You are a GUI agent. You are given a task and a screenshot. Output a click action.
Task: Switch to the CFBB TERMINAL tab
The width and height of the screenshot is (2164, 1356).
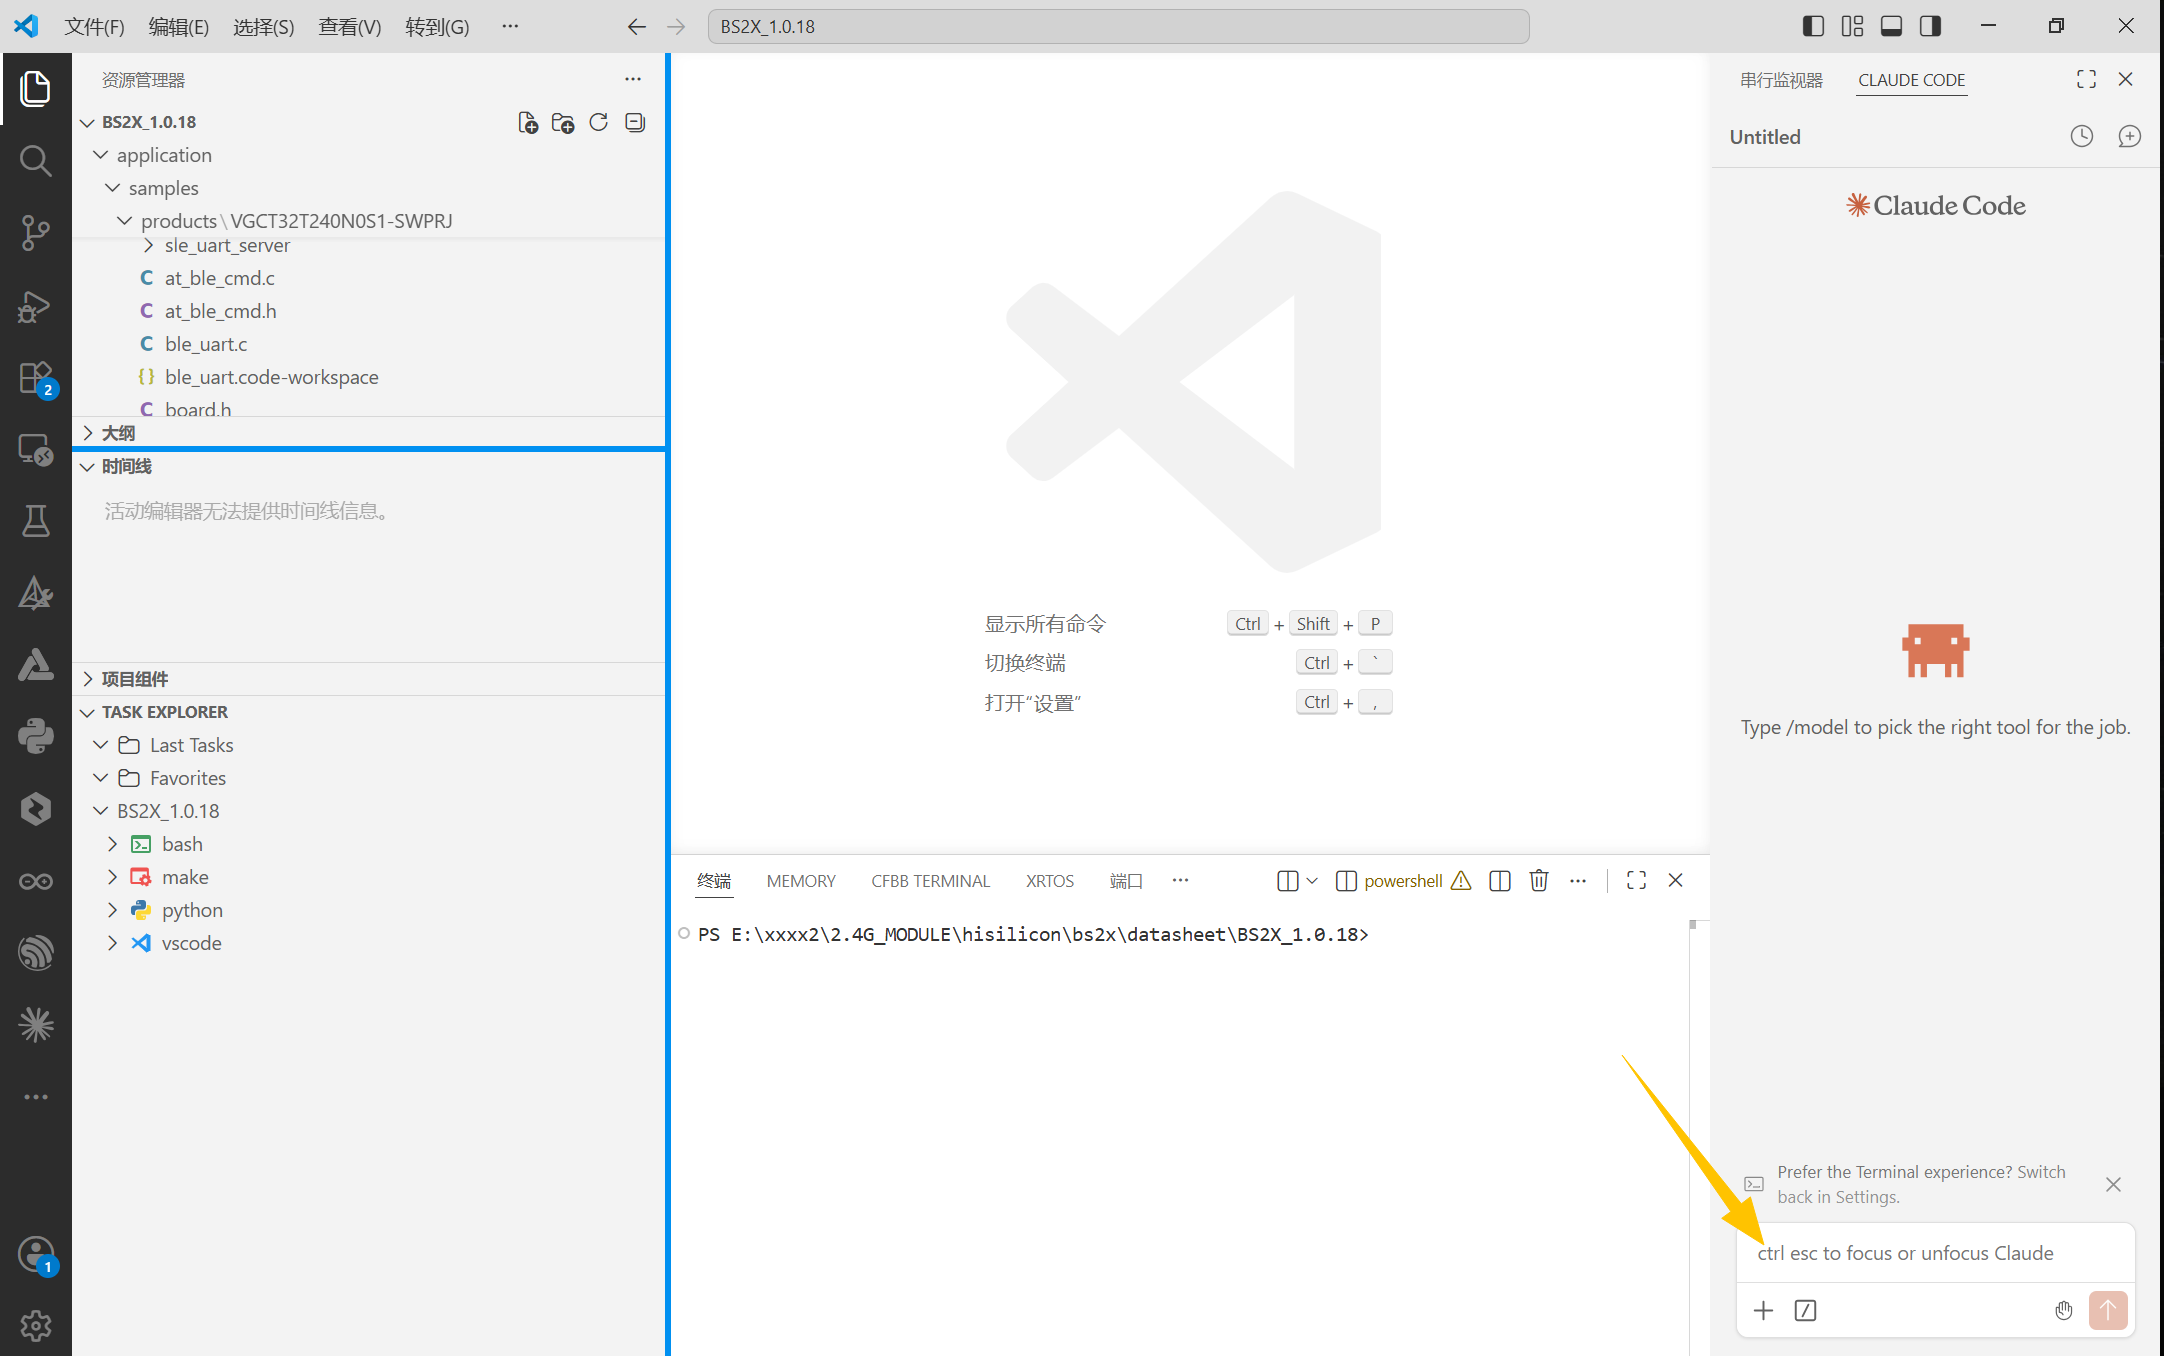click(930, 881)
